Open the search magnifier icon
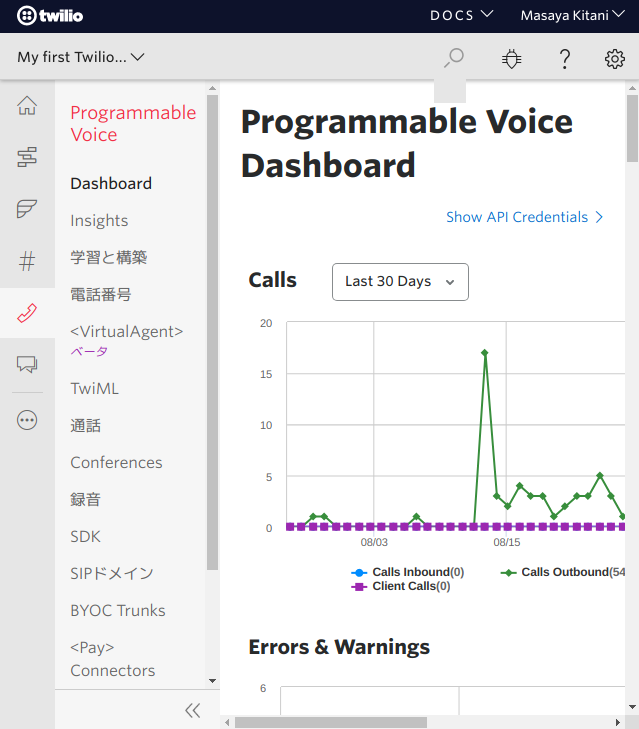Screen dimensions: 639x729 point(454,58)
